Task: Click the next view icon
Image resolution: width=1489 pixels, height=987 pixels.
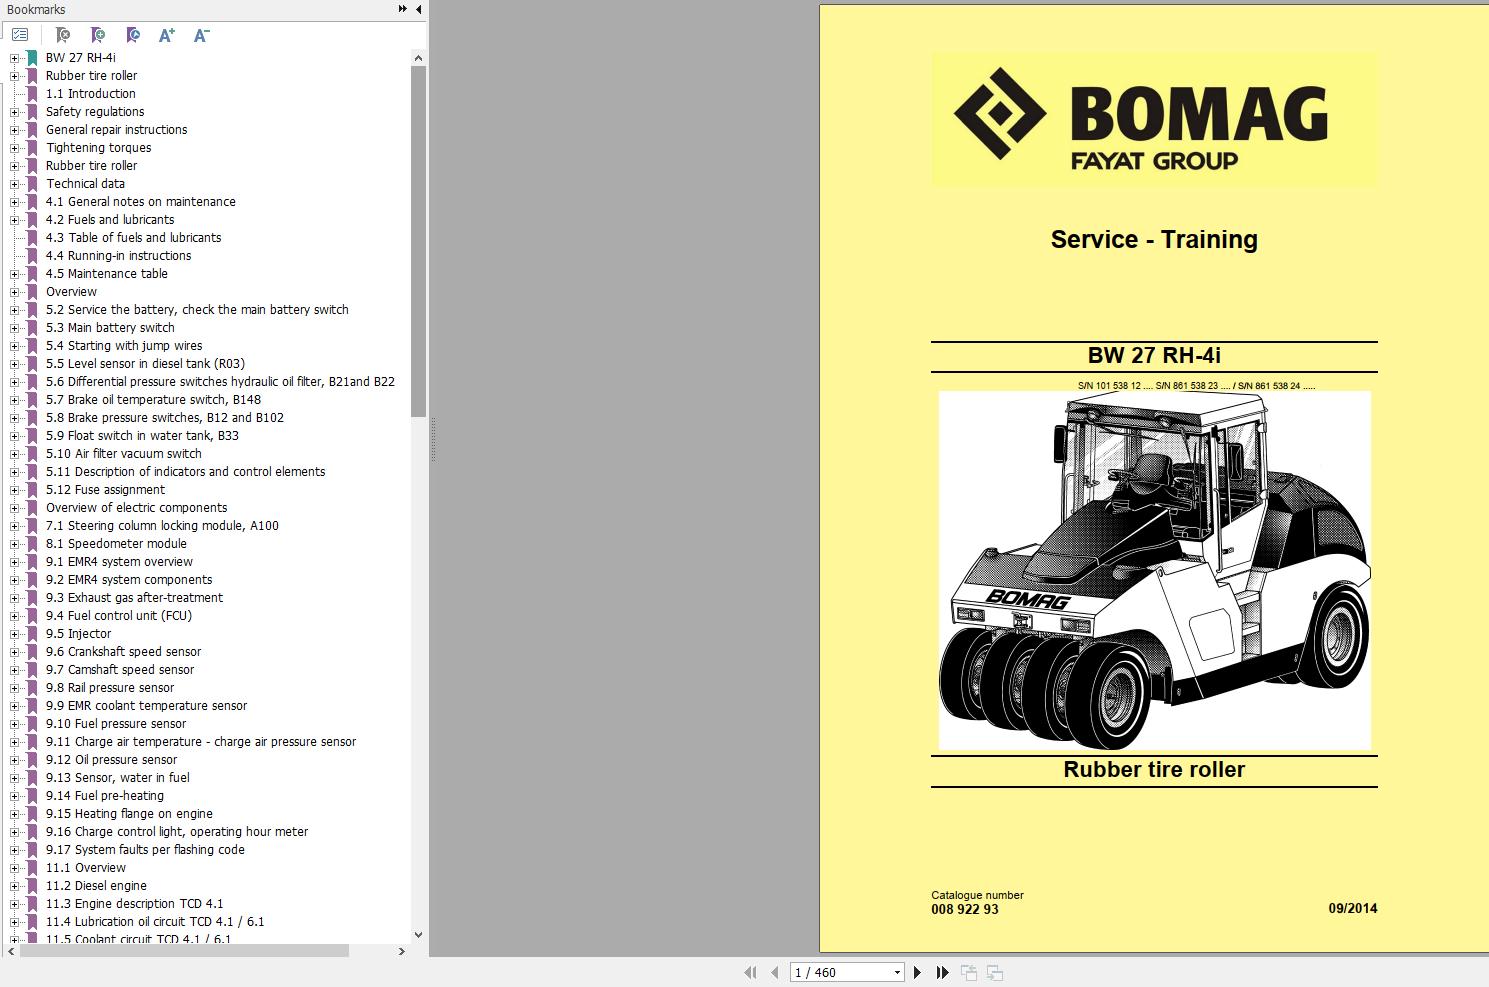Action: [995, 972]
